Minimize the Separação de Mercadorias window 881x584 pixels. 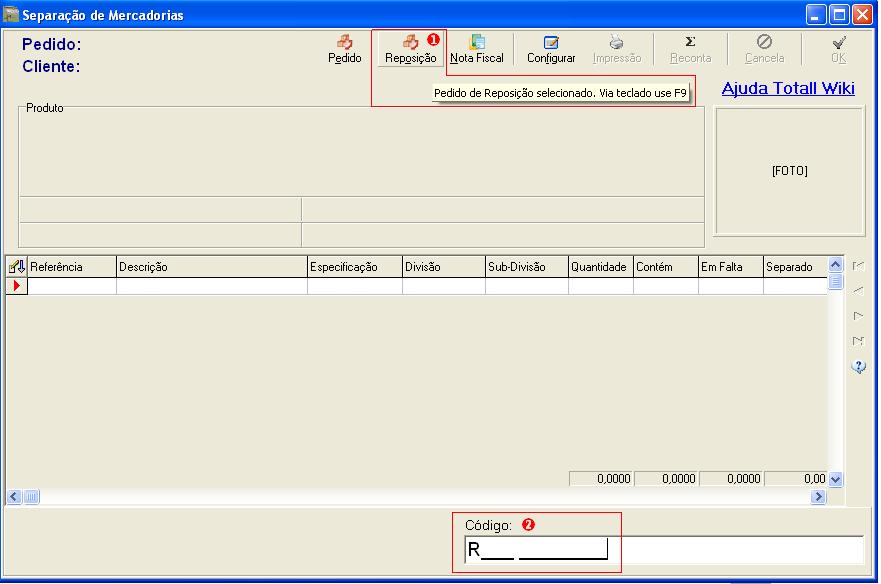(815, 15)
